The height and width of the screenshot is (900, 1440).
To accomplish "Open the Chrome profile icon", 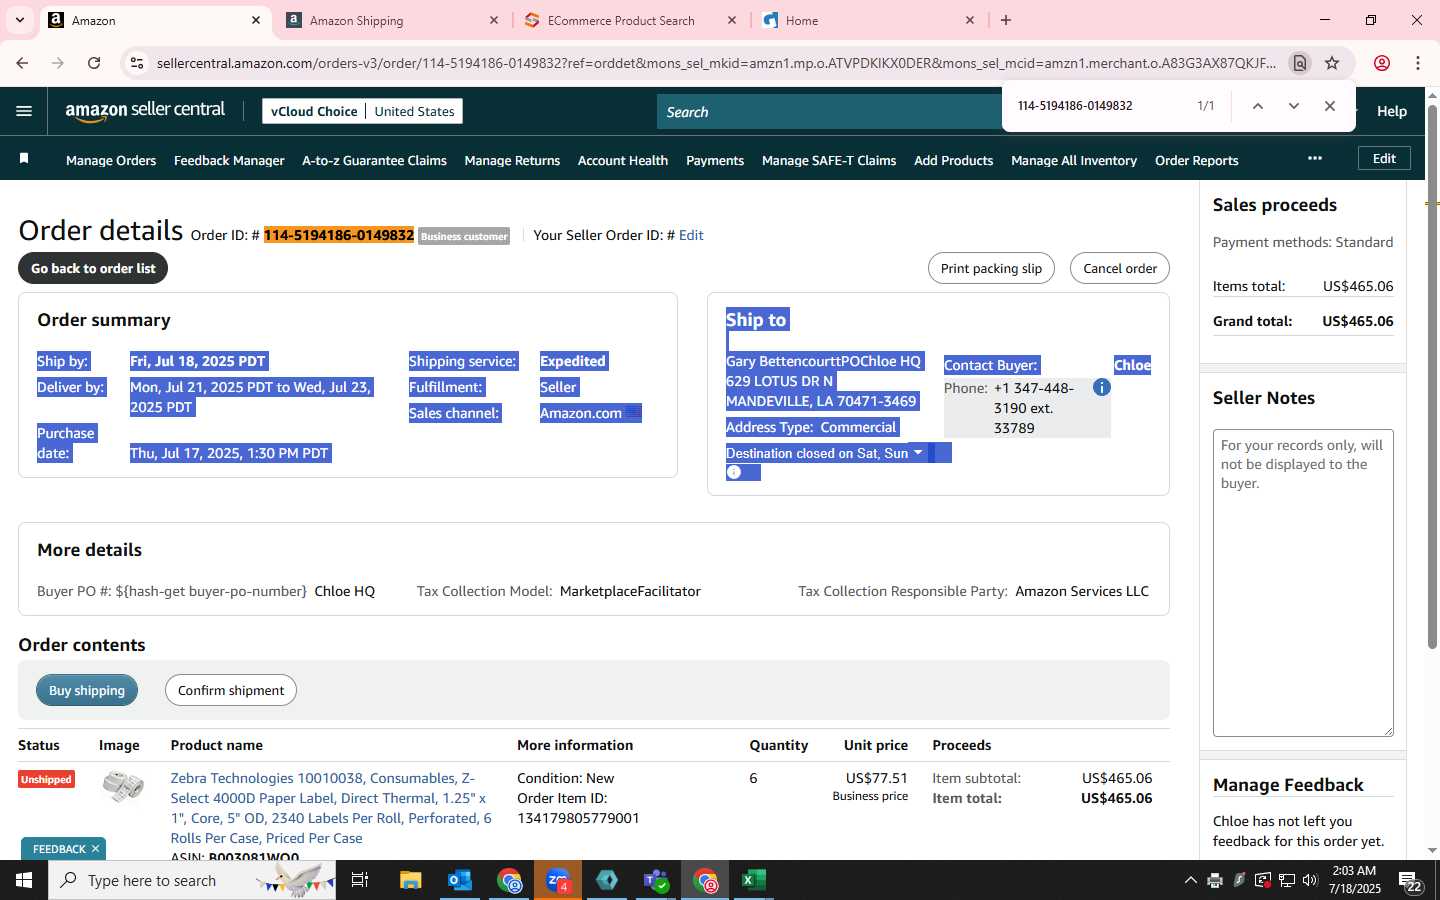I will coord(1382,63).
